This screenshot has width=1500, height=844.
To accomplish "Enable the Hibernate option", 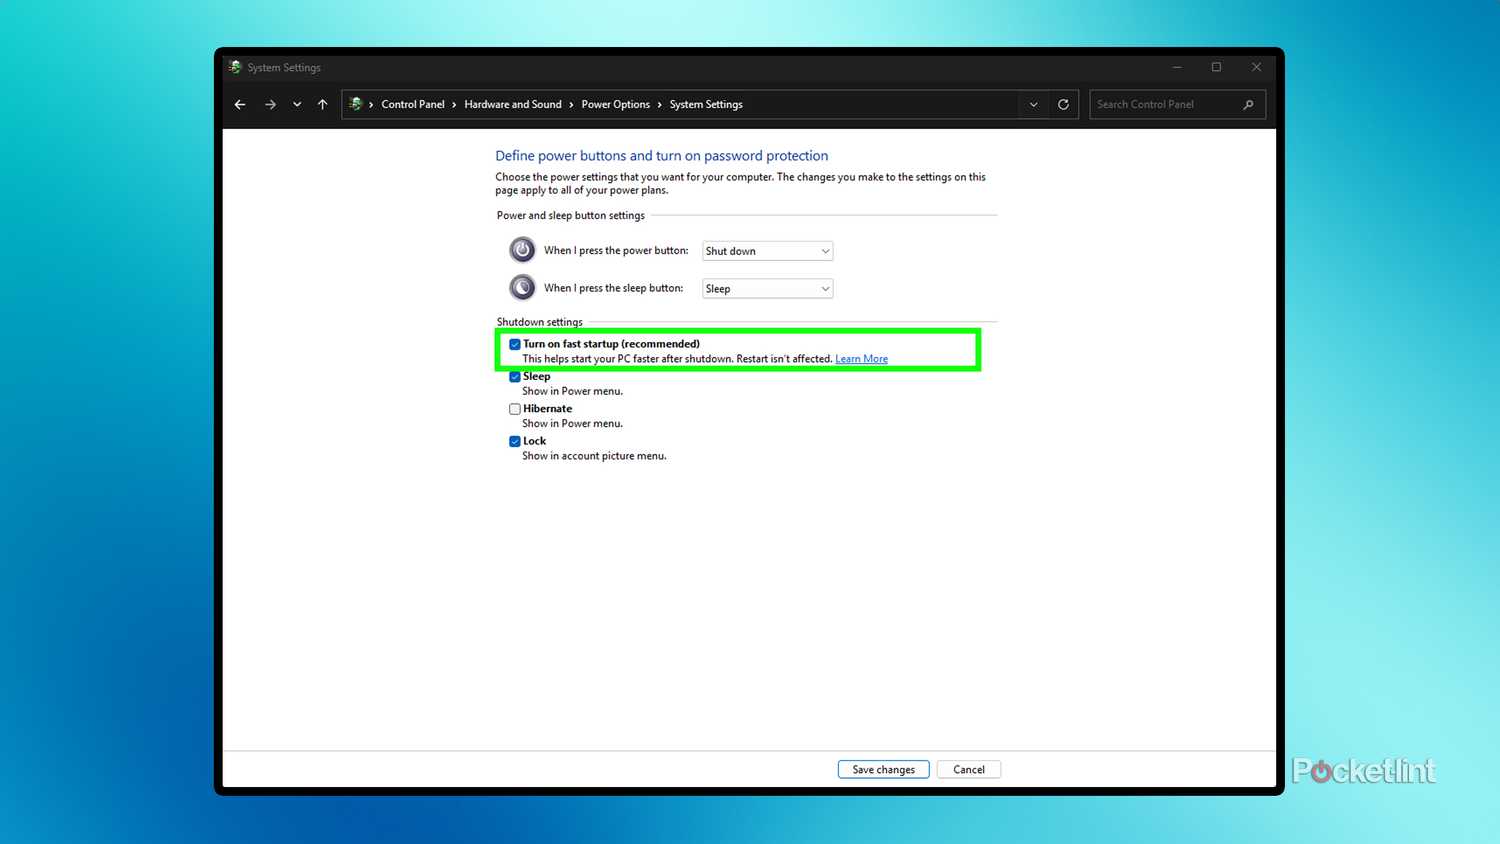I will pos(515,408).
